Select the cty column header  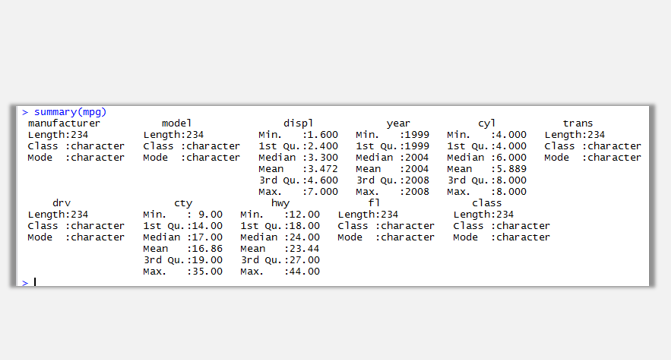183,203
